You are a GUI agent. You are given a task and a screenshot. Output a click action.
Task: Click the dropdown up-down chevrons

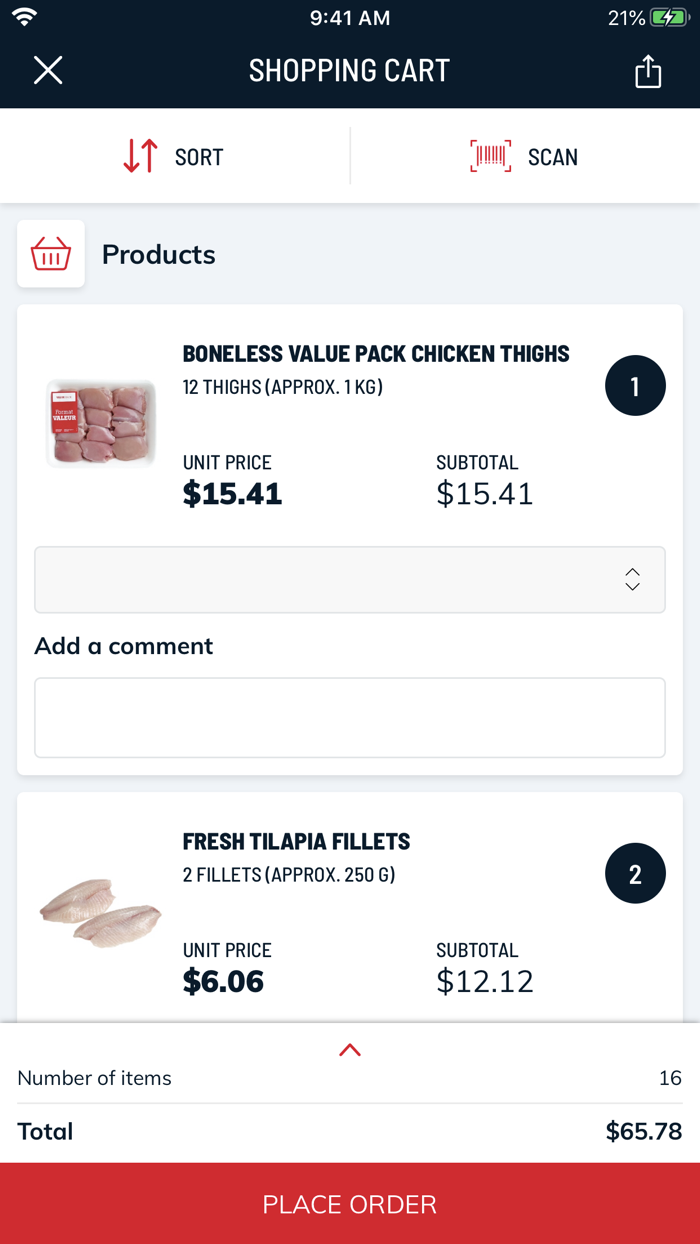coord(632,579)
